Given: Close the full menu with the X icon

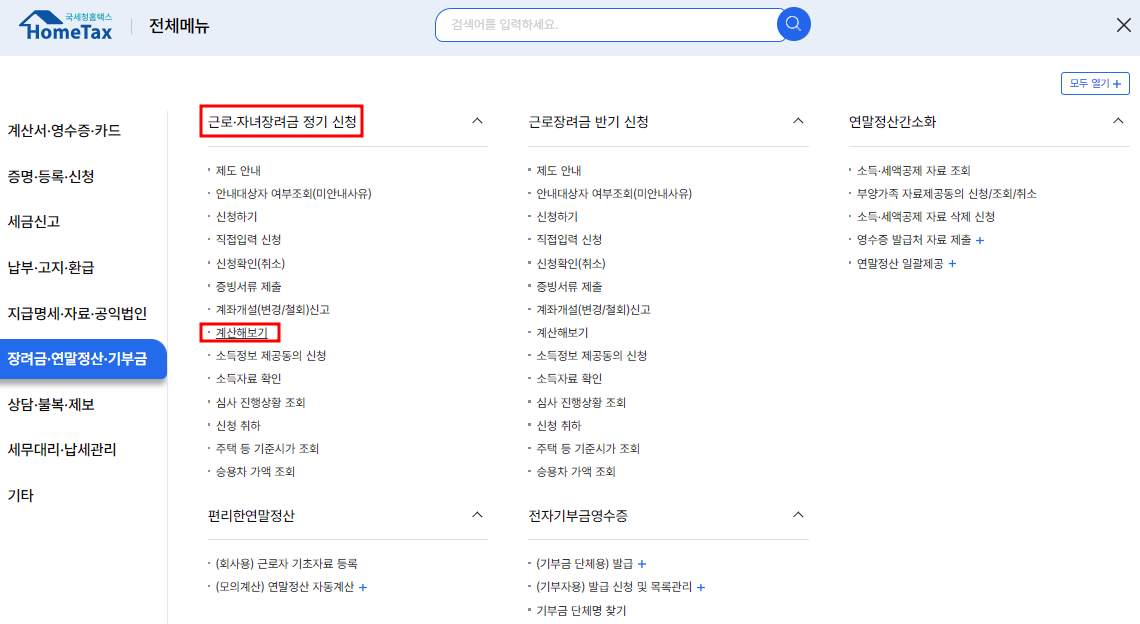Looking at the screenshot, I should click(x=1122, y=25).
